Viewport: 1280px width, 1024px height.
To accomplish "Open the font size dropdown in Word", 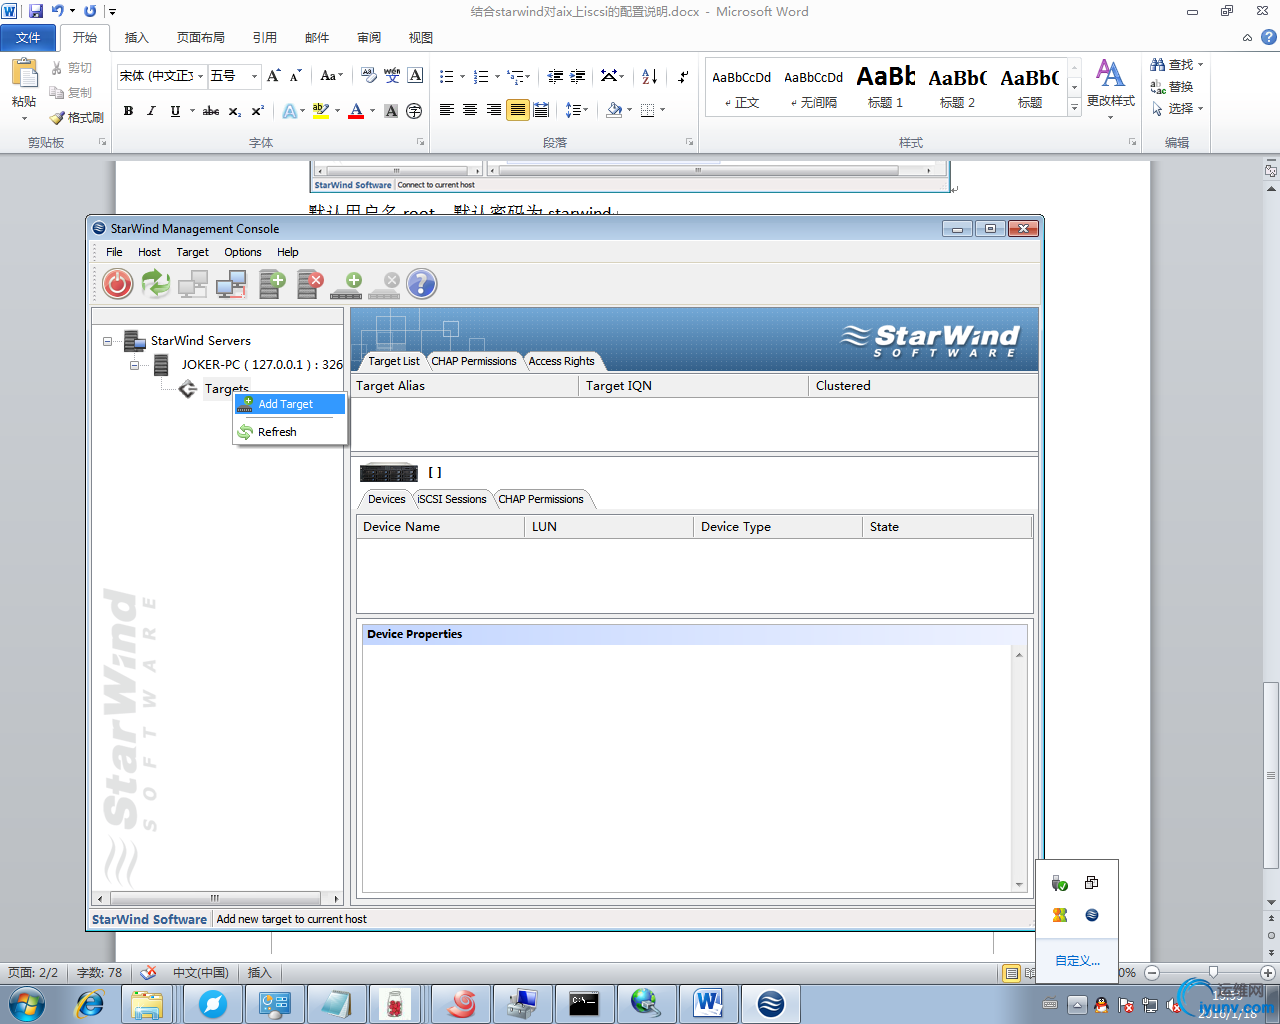I will [x=254, y=76].
